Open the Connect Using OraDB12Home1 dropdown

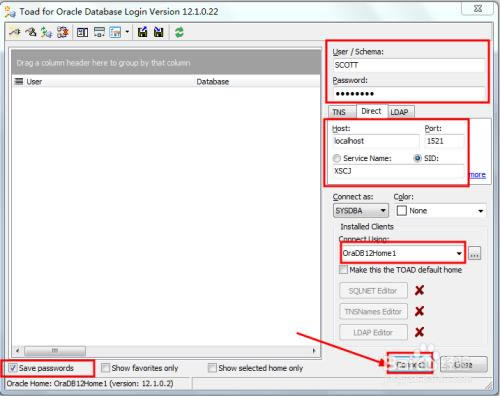402,253
